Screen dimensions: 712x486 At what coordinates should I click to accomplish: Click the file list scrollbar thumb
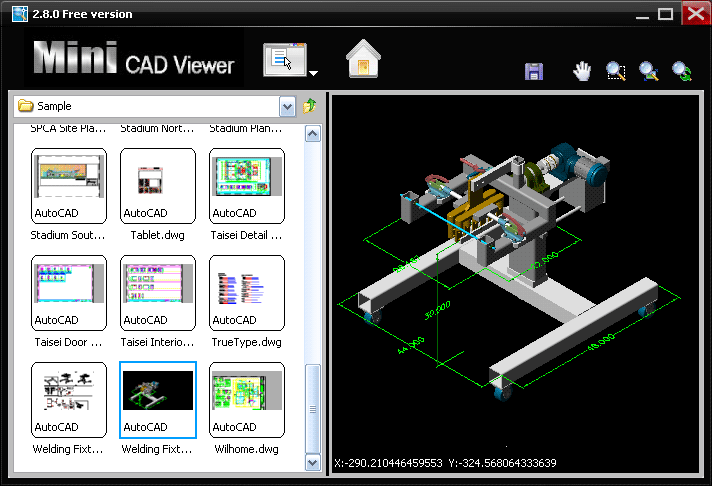pyautogui.click(x=312, y=409)
